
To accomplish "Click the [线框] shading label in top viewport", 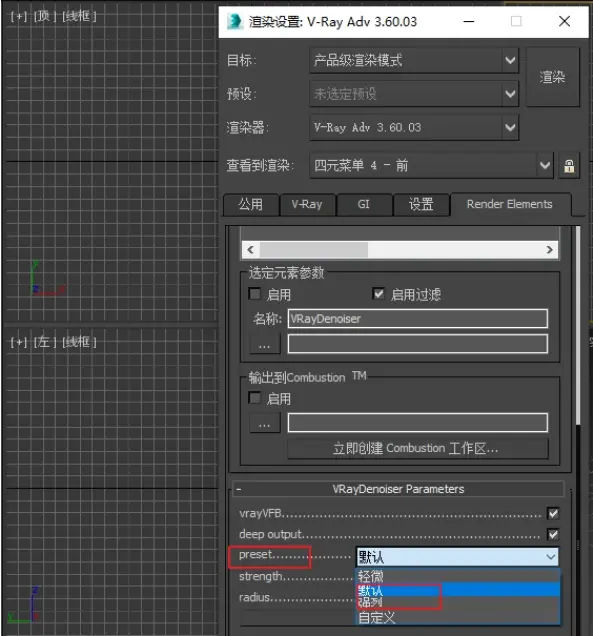I will (79, 17).
